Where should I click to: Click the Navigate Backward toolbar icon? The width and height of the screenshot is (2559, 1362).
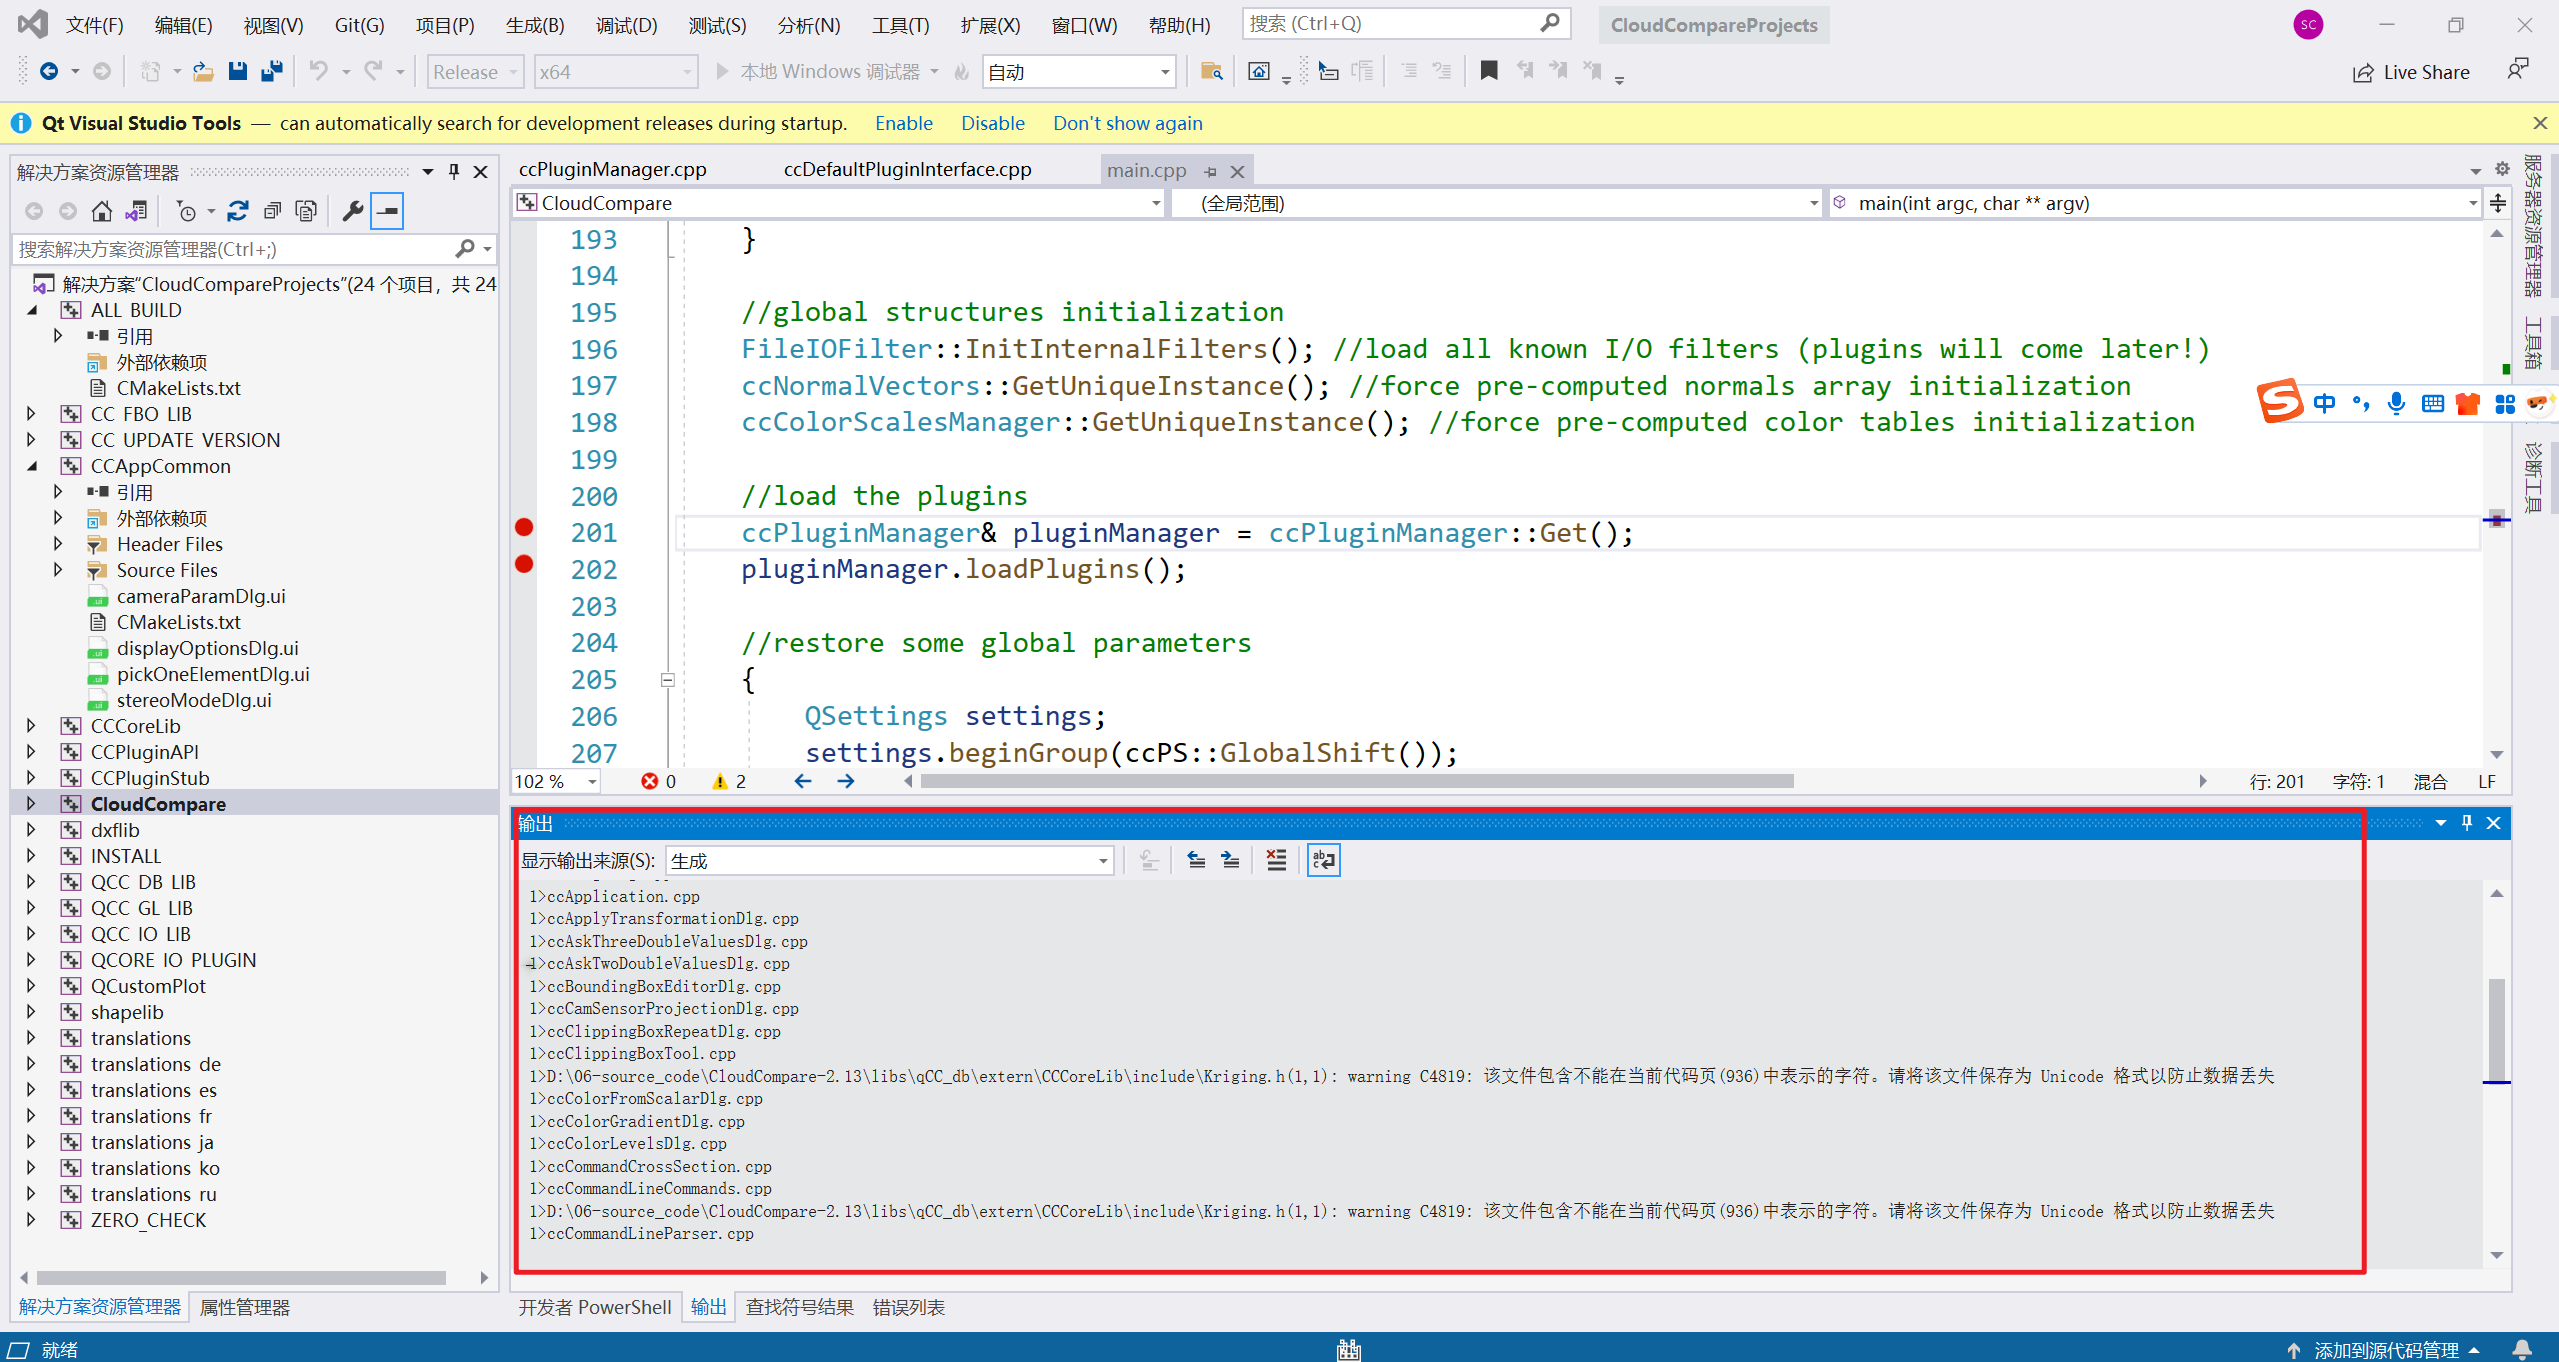(x=48, y=71)
